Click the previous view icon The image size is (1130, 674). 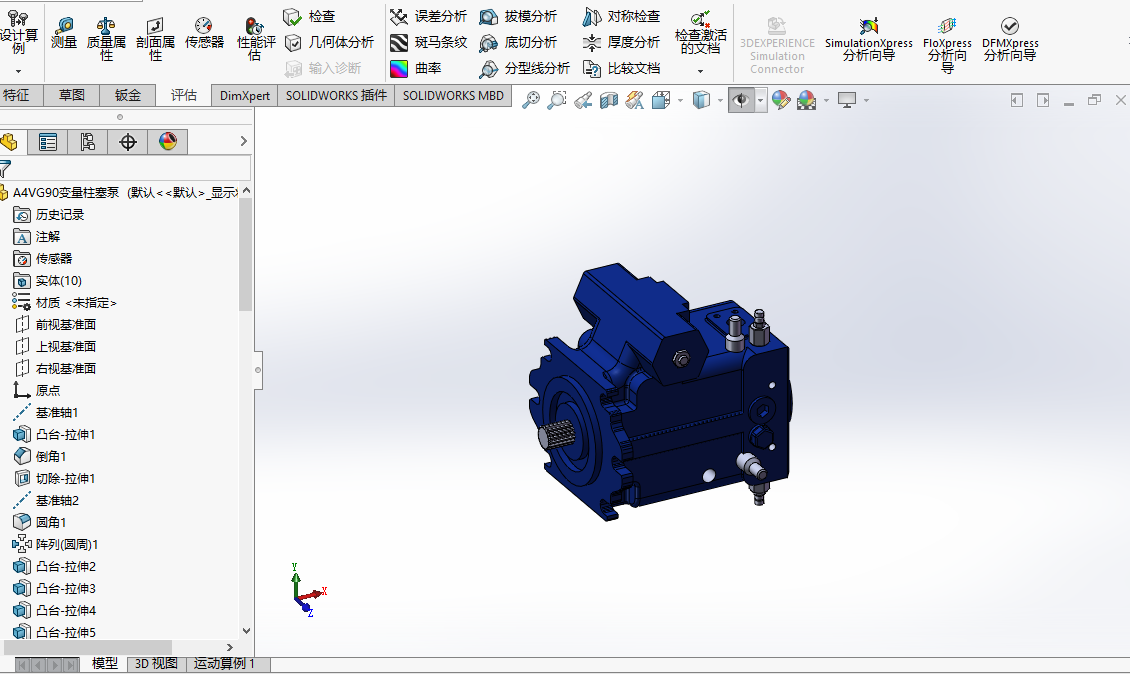point(583,100)
